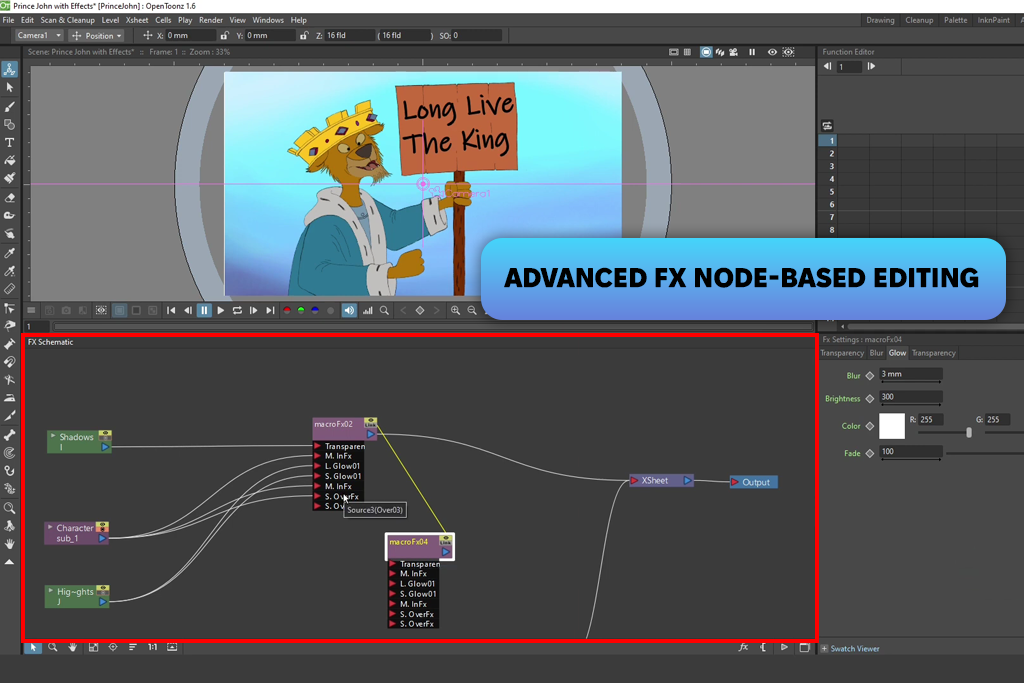Toggle Highlights node preview eye icon
The image size is (1024, 683).
pyautogui.click(x=103, y=590)
